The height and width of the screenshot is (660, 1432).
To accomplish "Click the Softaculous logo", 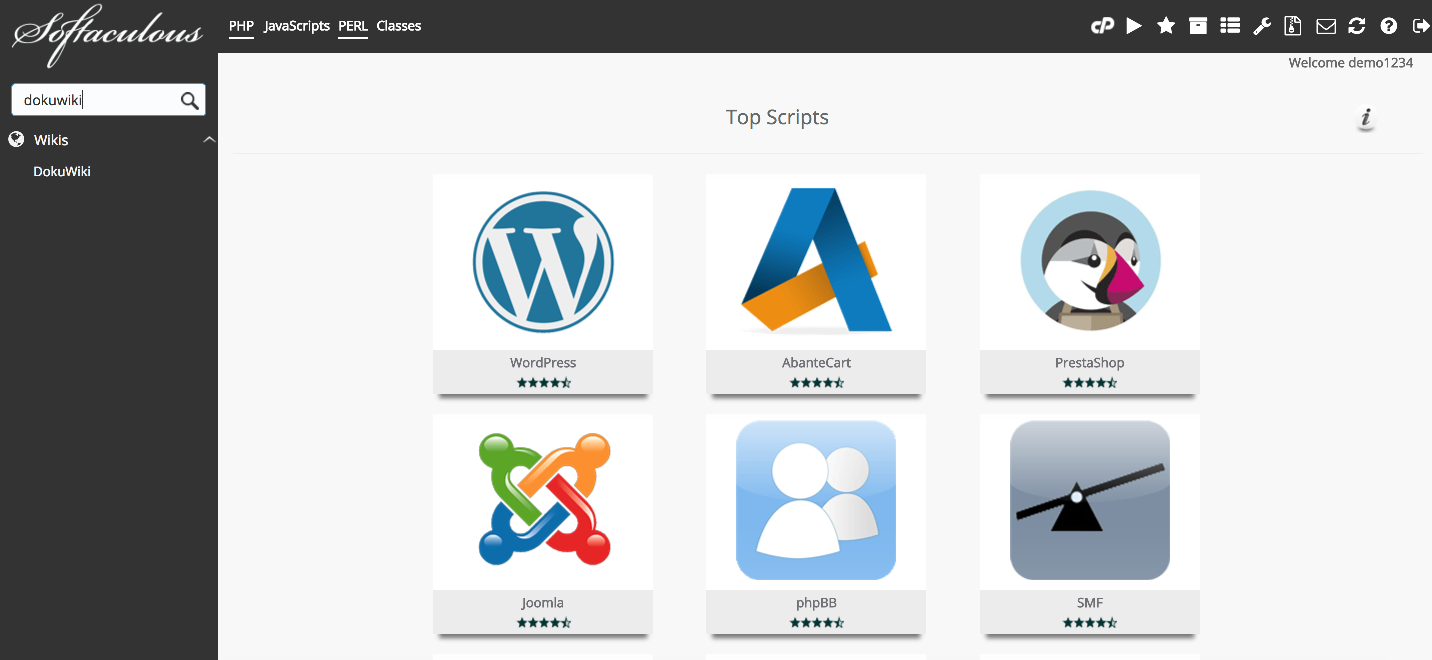I will pos(107,36).
